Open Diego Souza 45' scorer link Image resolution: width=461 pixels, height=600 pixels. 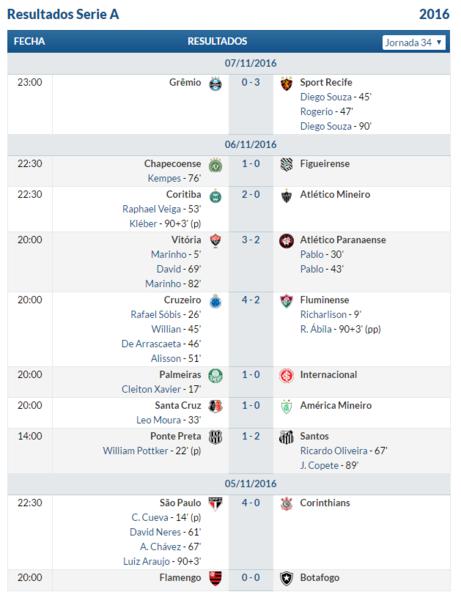coord(326,97)
